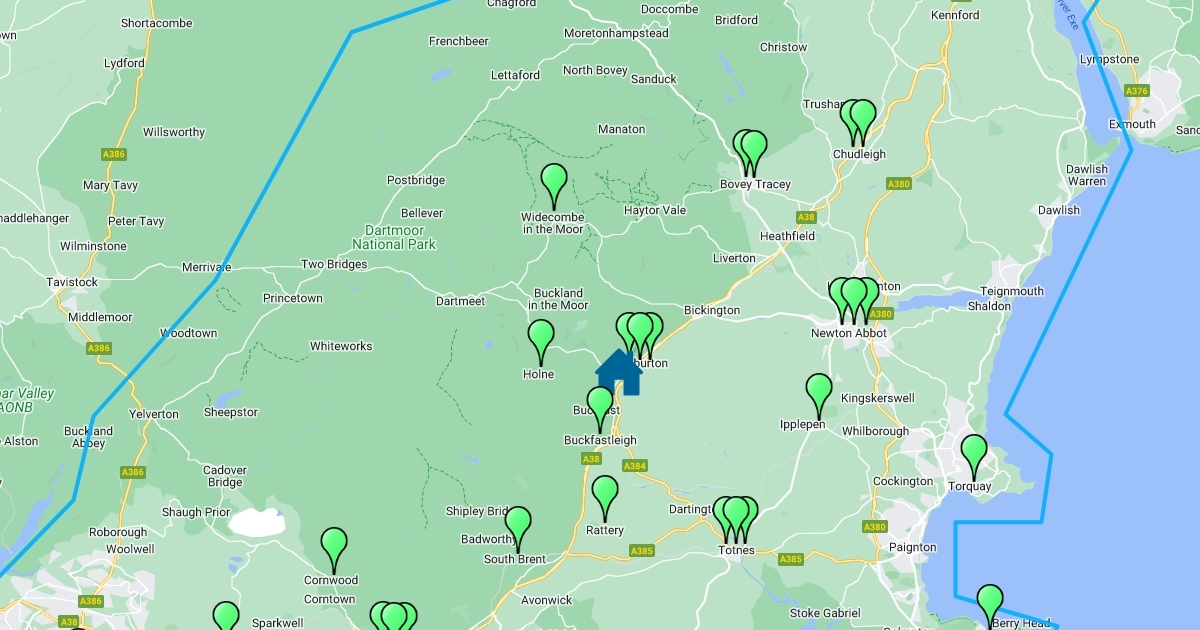Click the green pin above Holne

click(541, 342)
